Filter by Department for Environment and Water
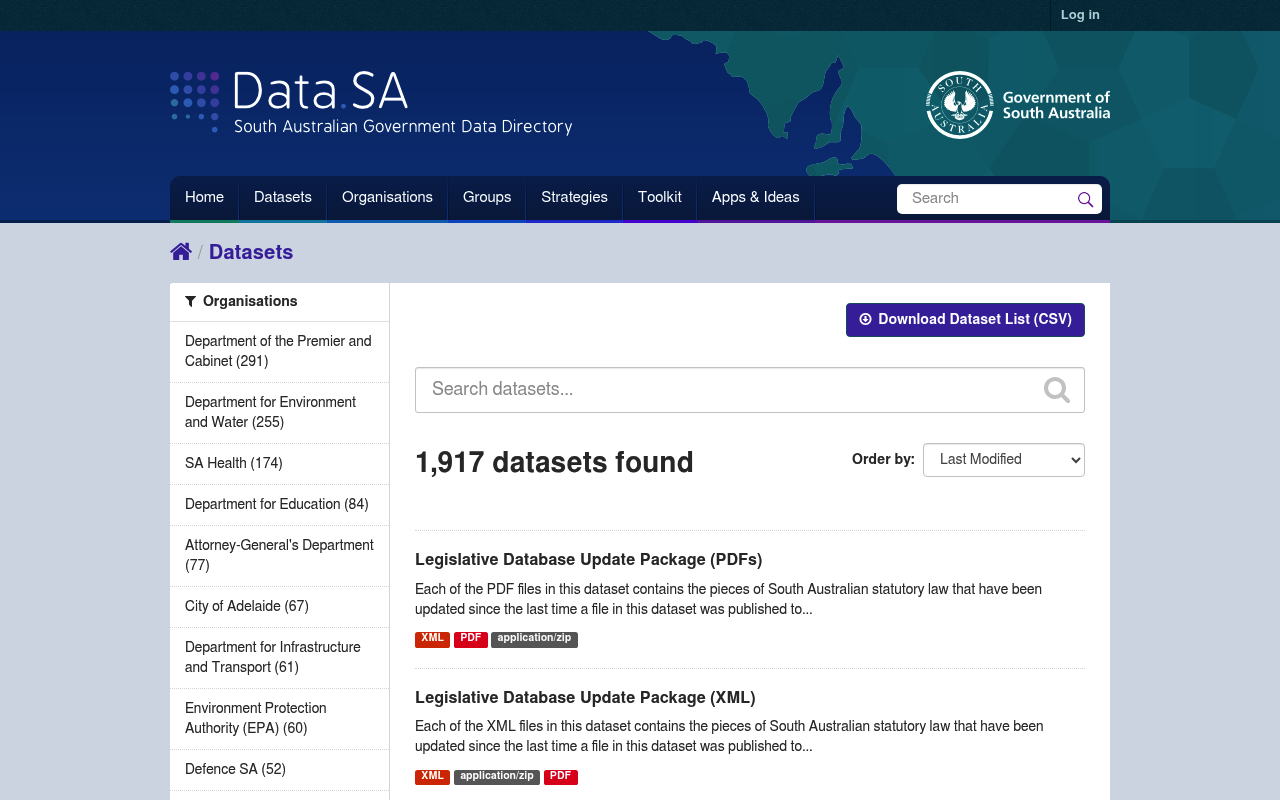This screenshot has height=800, width=1280. point(279,413)
